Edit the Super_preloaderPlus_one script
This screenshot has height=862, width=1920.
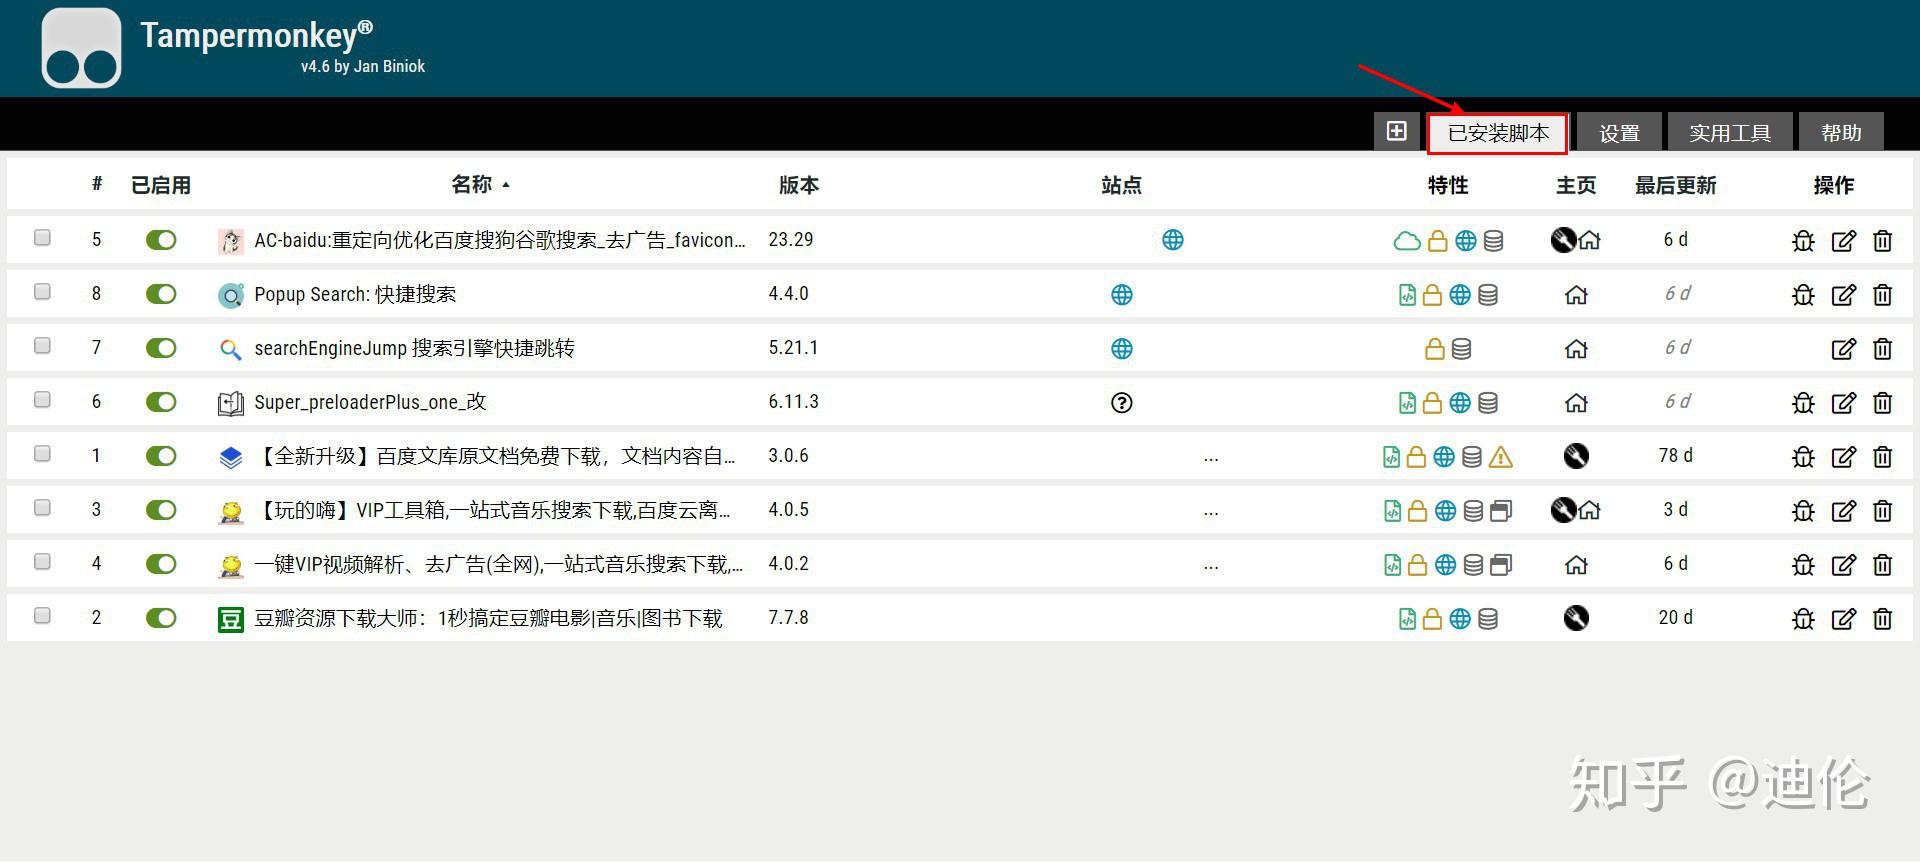pos(1844,403)
